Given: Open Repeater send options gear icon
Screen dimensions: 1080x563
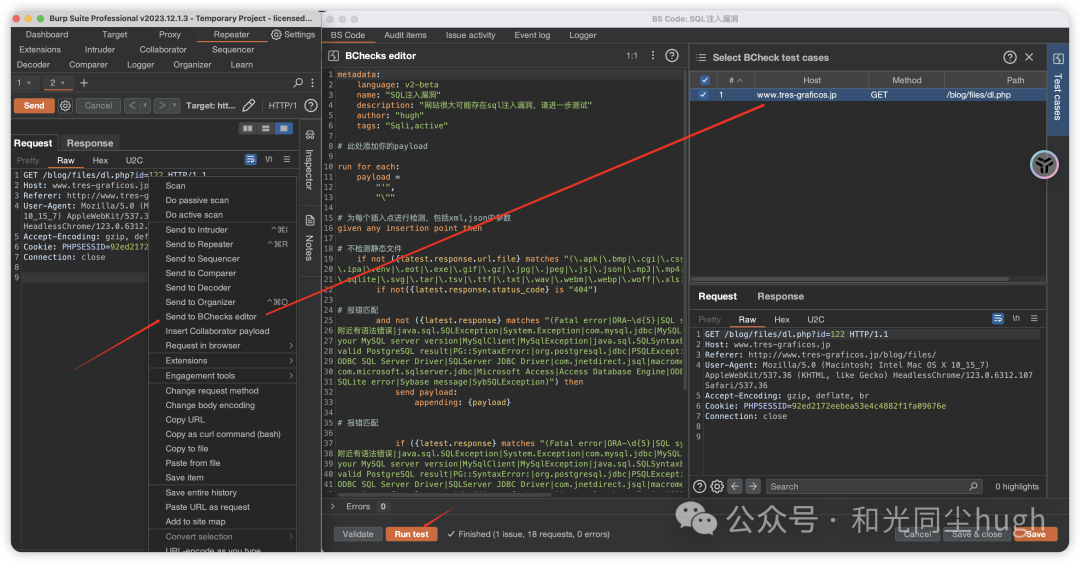Looking at the screenshot, I should click(65, 105).
